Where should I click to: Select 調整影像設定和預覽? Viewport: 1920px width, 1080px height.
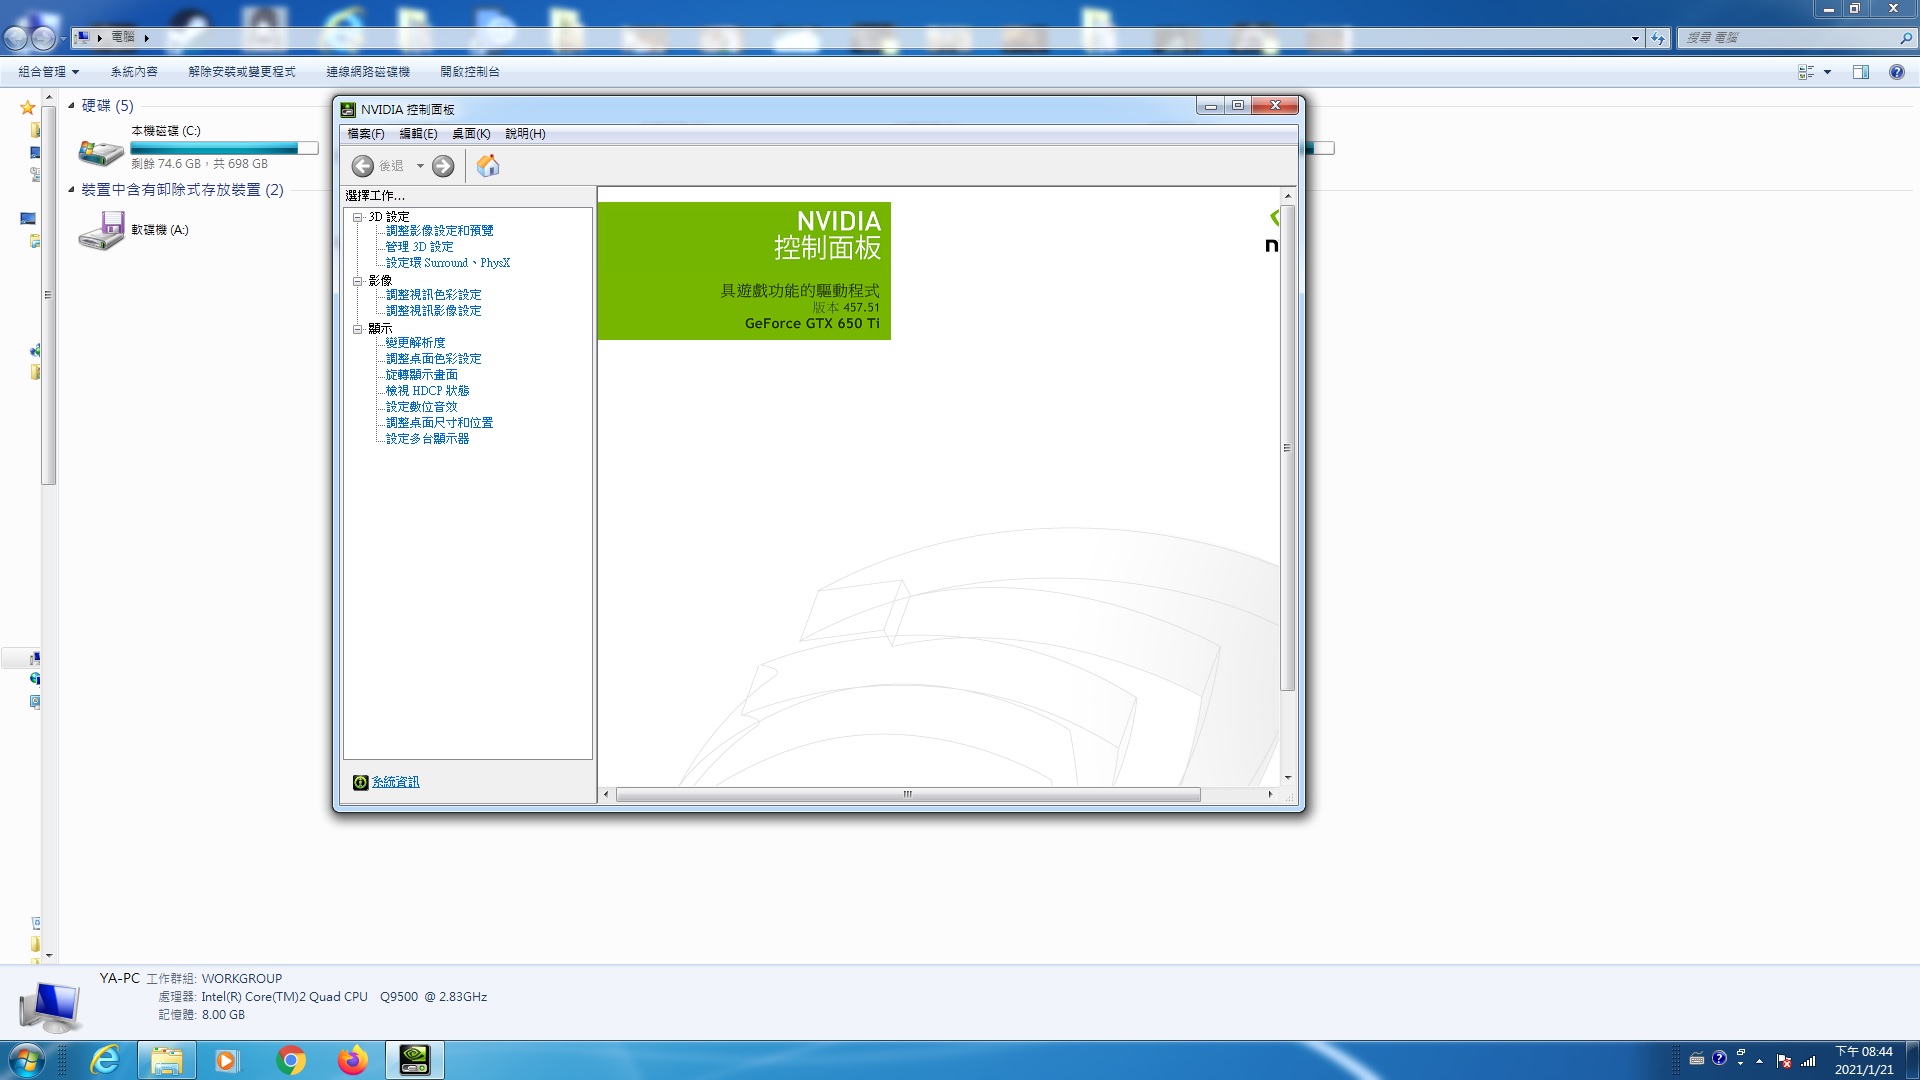tap(440, 231)
